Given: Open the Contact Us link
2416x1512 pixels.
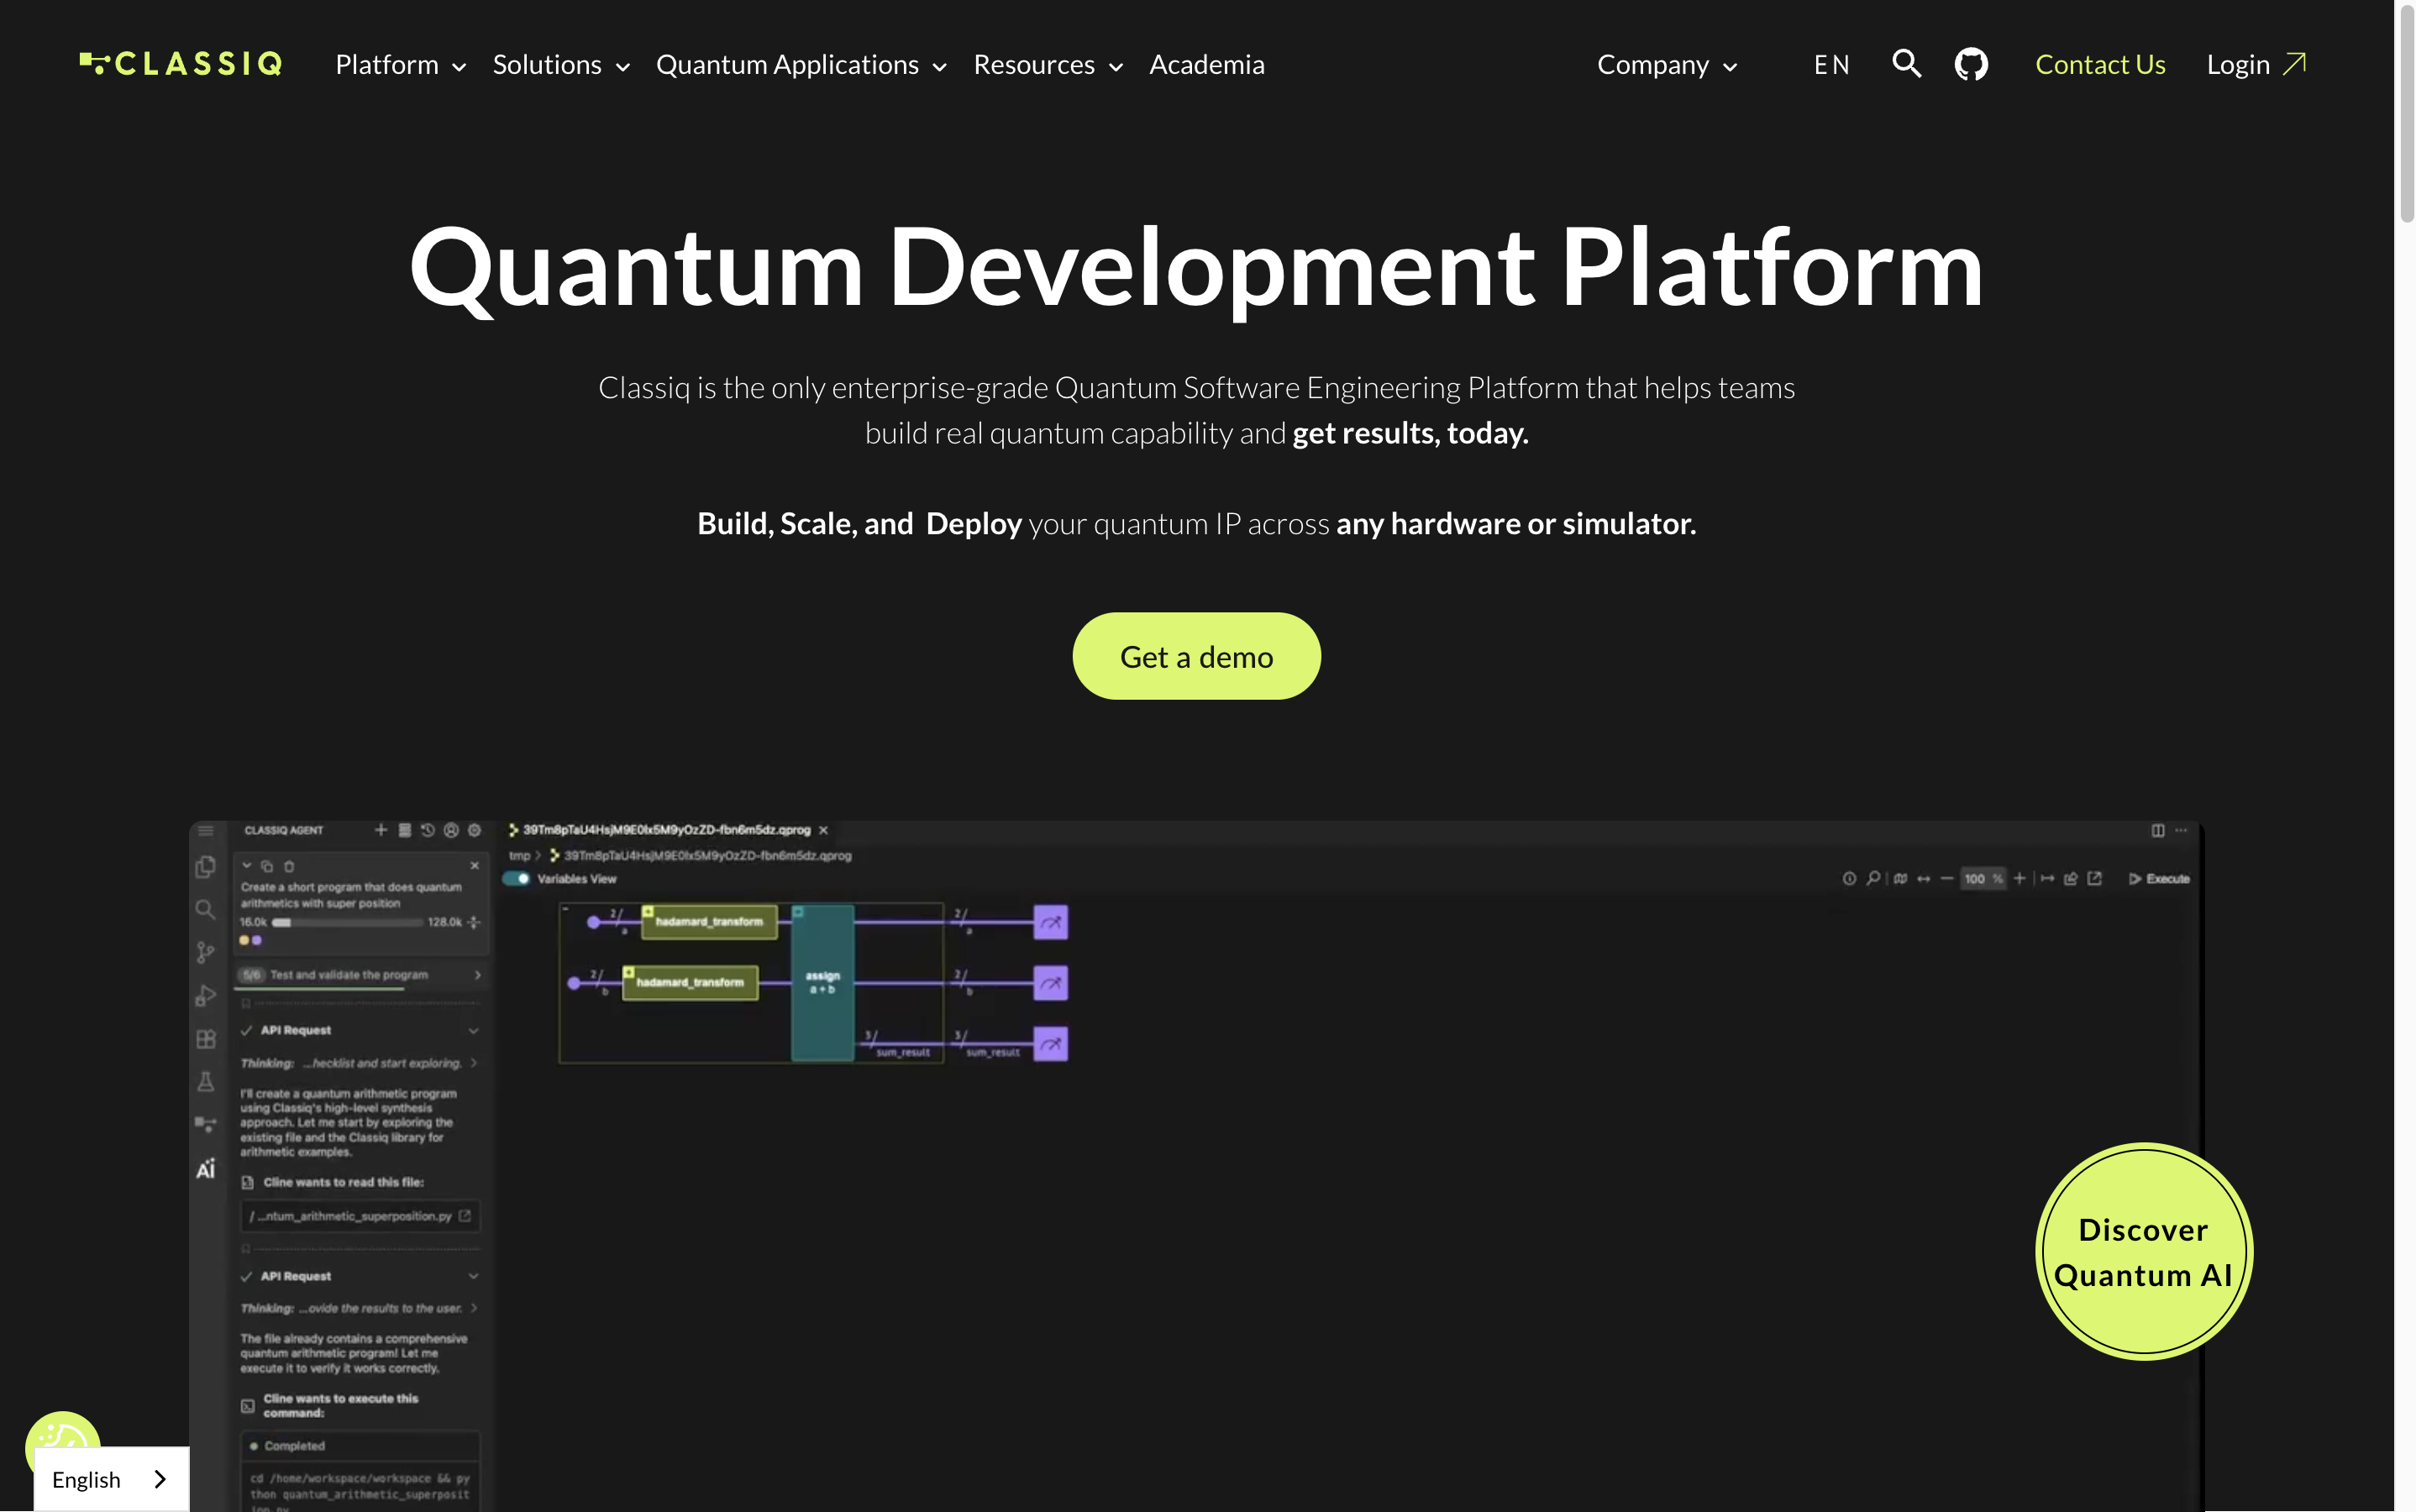Looking at the screenshot, I should (x=2100, y=65).
